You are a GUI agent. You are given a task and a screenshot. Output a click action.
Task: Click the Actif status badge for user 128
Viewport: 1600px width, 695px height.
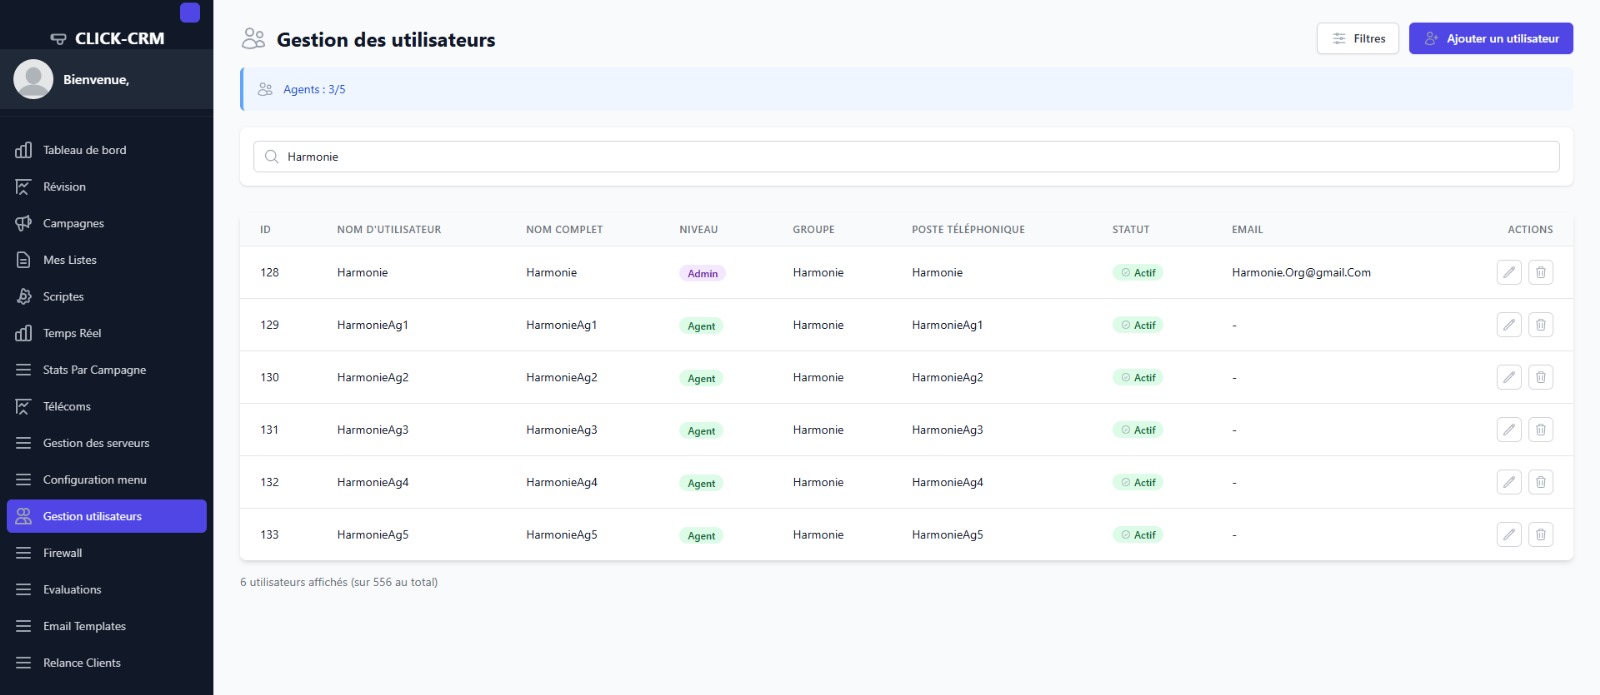1138,273
